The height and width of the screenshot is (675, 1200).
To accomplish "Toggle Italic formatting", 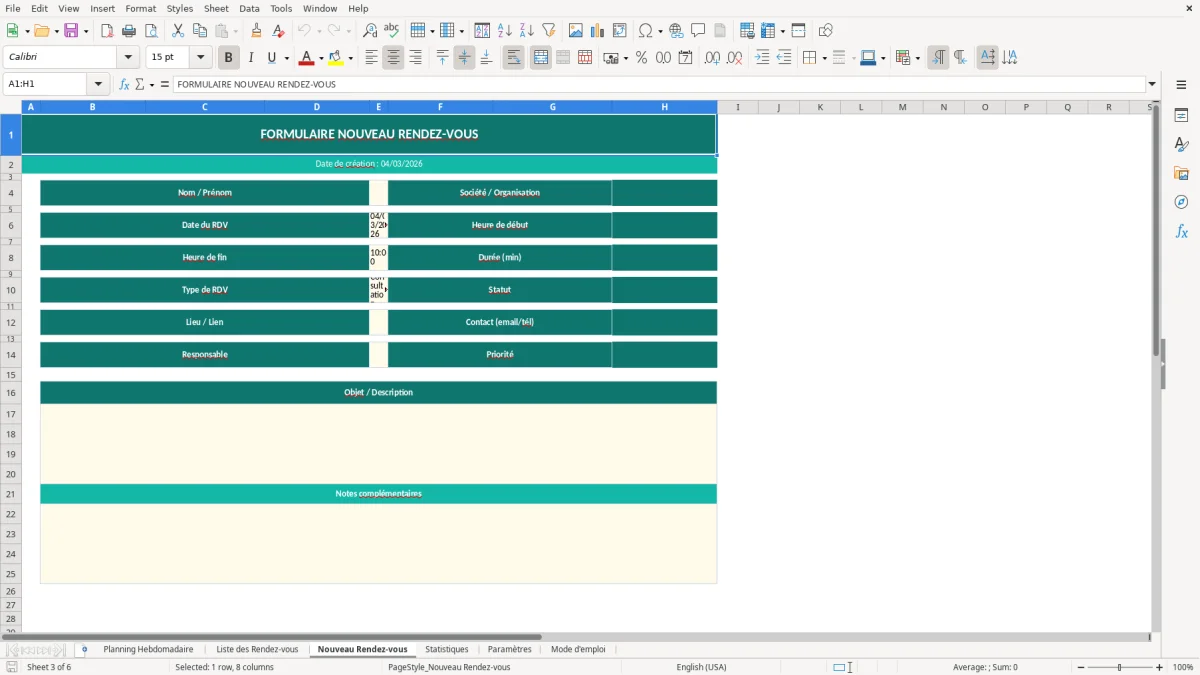I will pos(250,58).
